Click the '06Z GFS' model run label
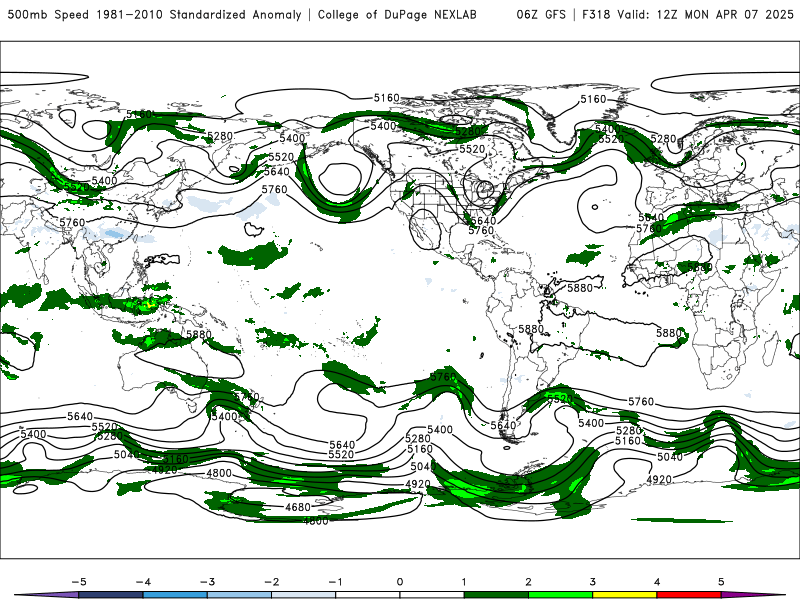Image resolution: width=800 pixels, height=600 pixels. (541, 15)
